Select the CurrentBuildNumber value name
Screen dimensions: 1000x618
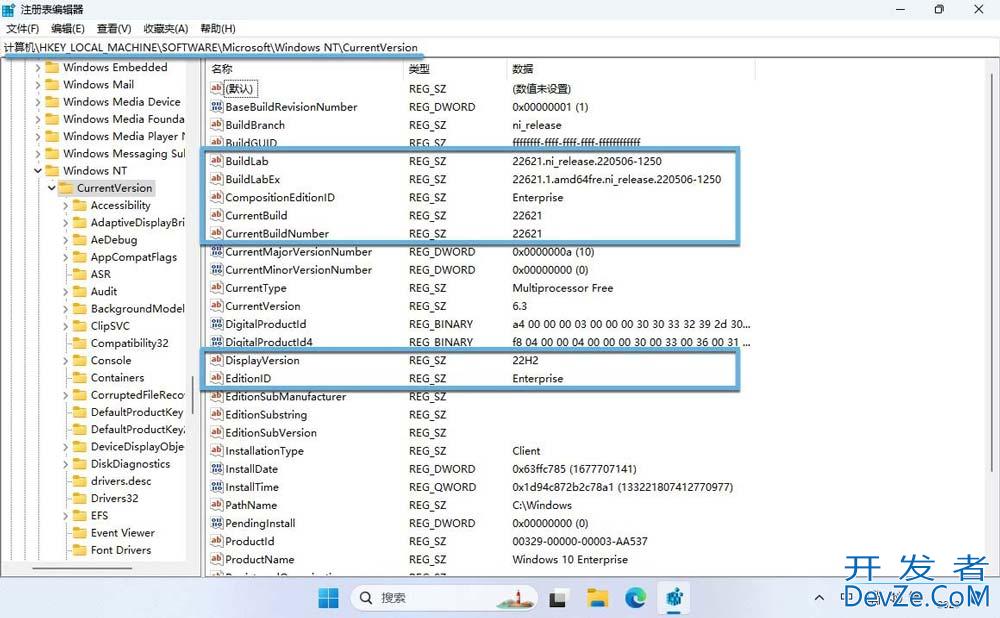point(277,233)
